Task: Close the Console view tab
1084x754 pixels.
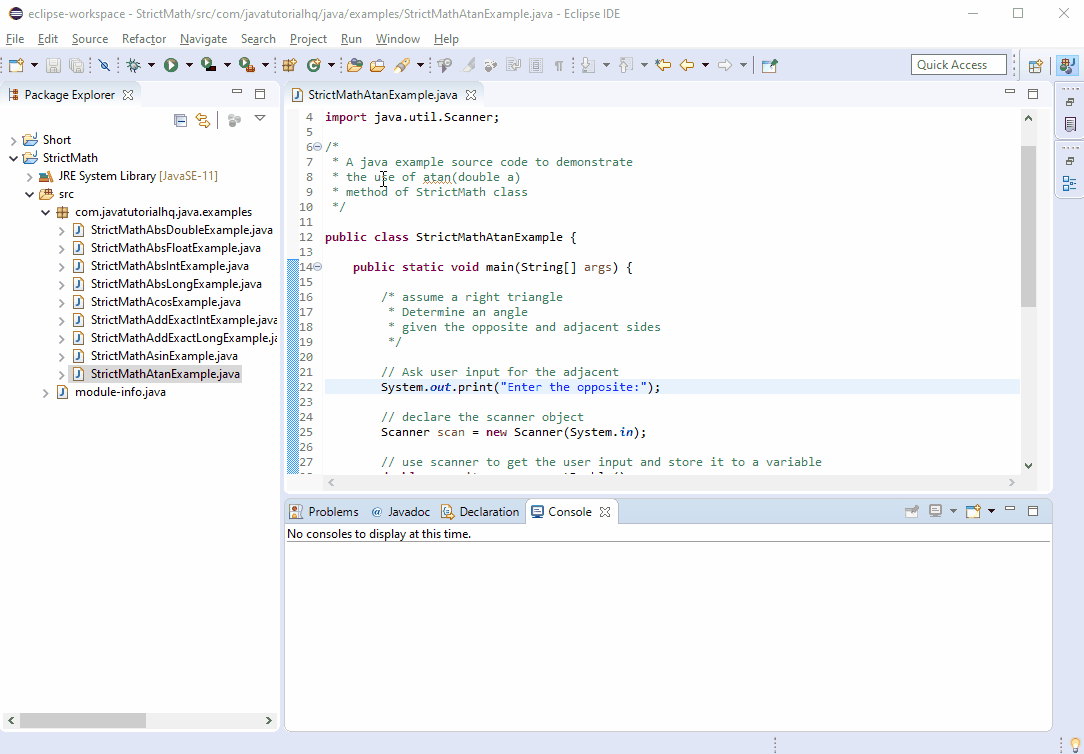Action: (605, 512)
